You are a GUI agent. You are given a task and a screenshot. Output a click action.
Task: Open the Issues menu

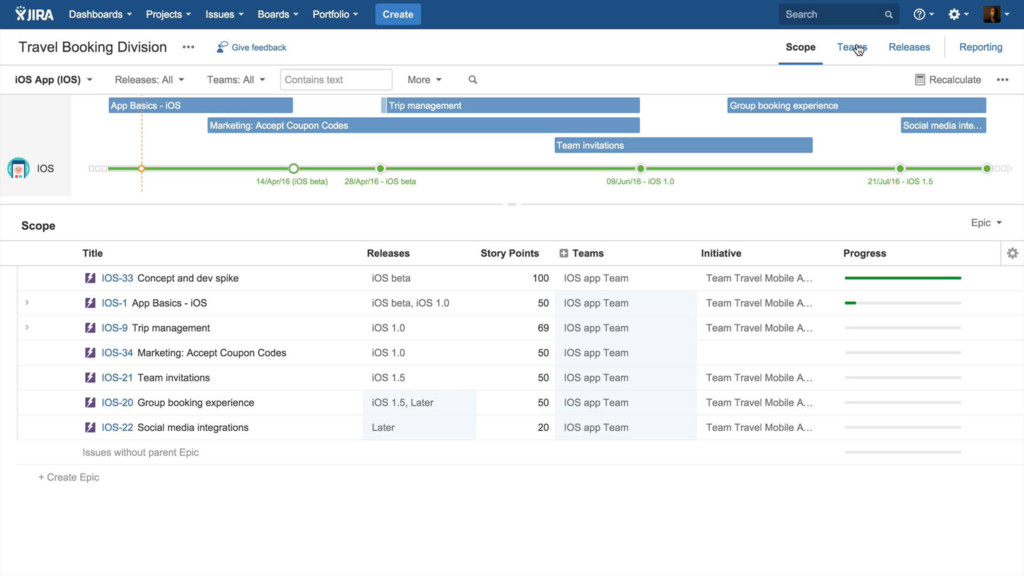(x=224, y=14)
